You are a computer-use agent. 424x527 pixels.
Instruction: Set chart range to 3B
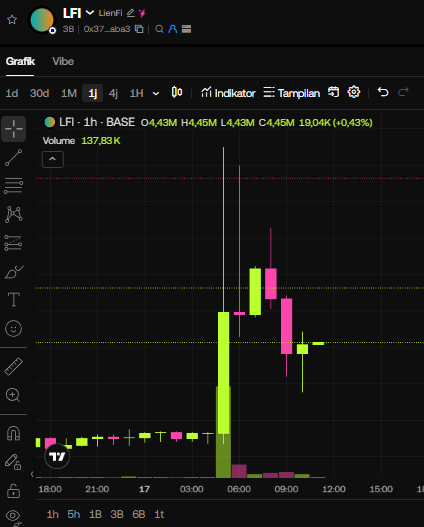[117, 514]
